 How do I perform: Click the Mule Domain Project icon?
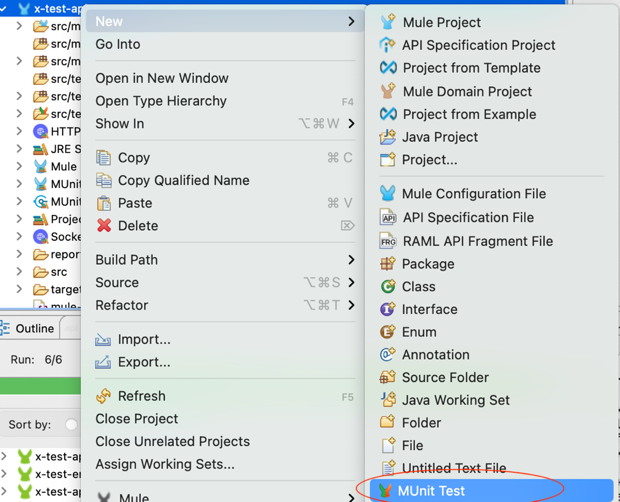pyautogui.click(x=388, y=91)
